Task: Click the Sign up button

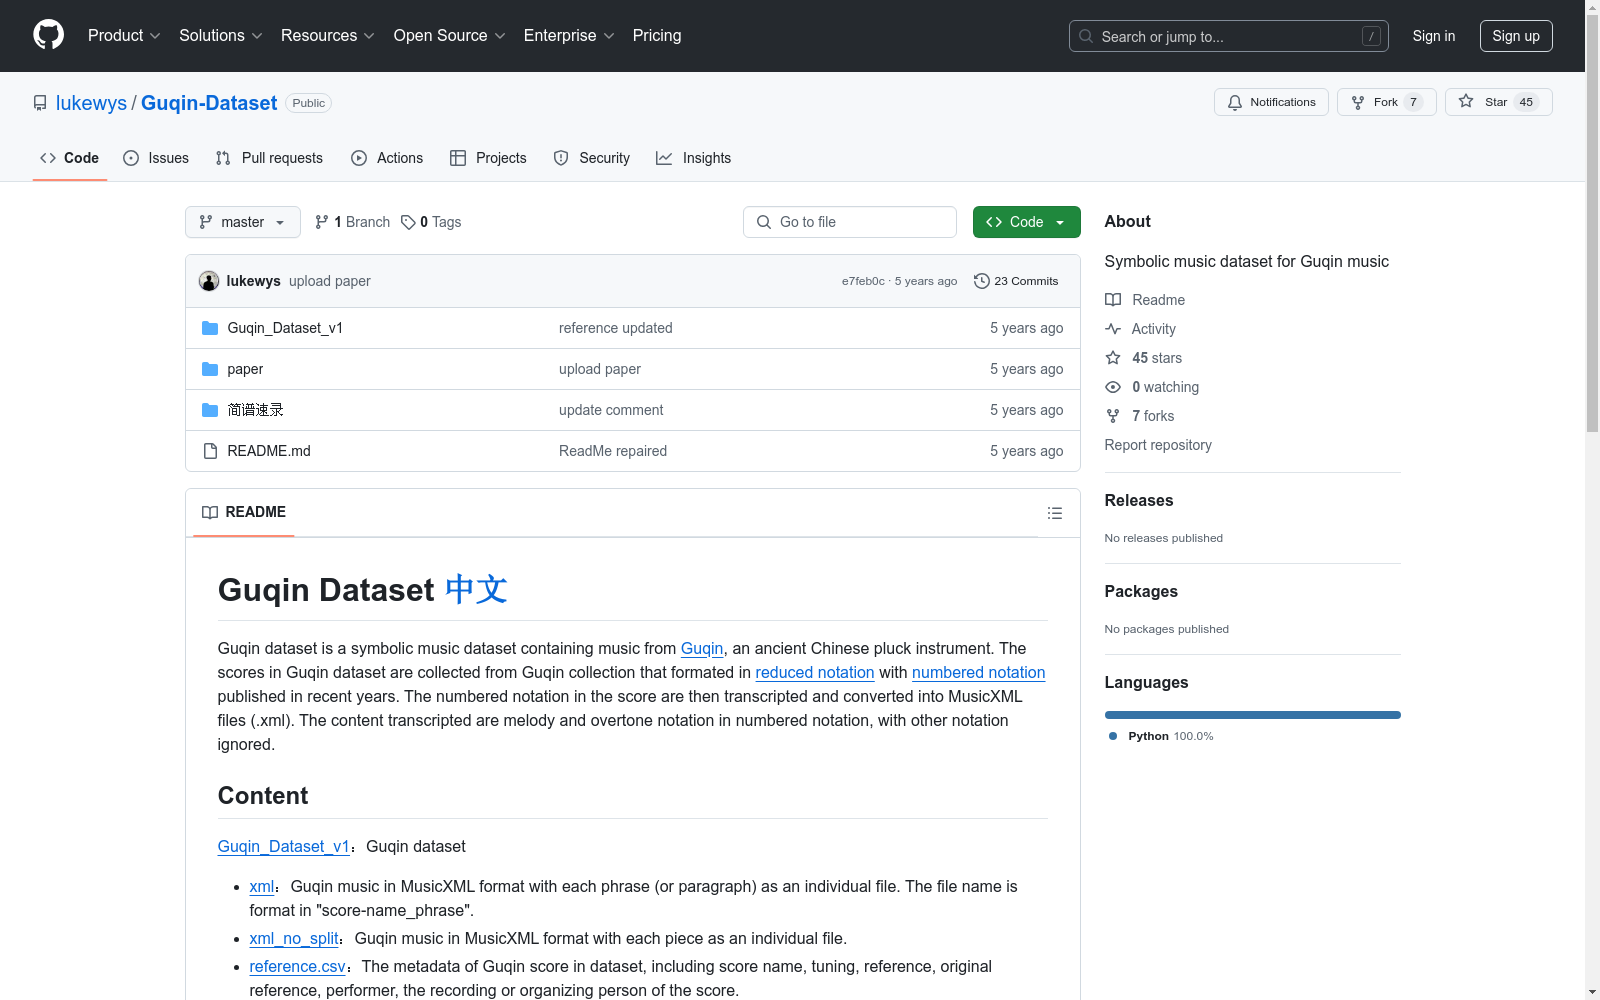Action: tap(1516, 36)
